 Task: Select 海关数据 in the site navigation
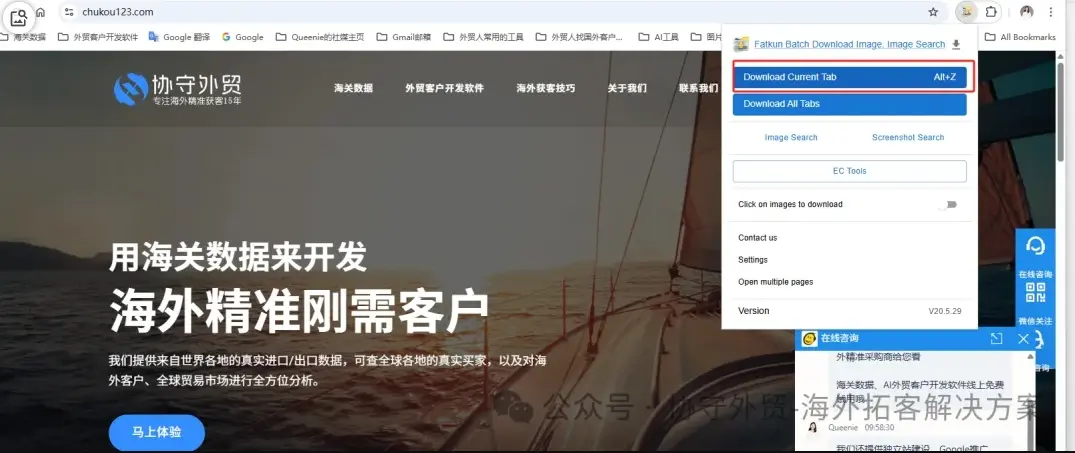[353, 88]
